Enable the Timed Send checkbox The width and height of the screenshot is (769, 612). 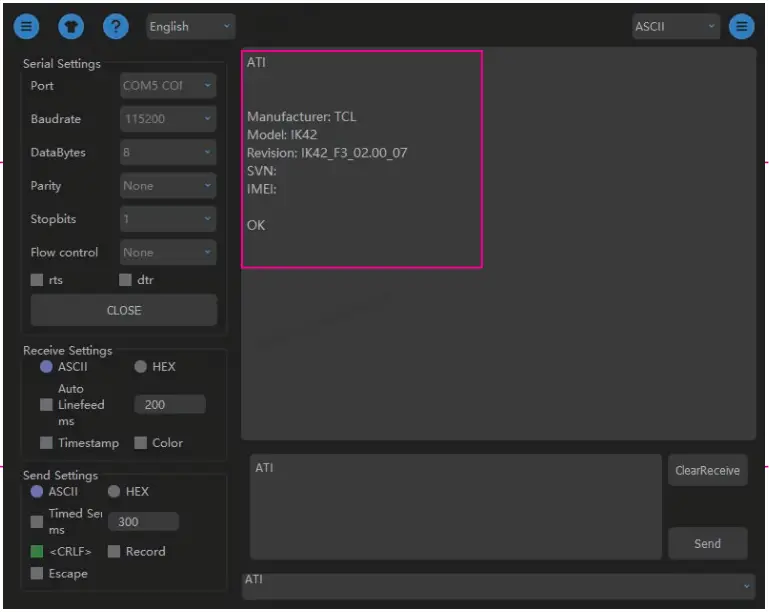coord(37,521)
